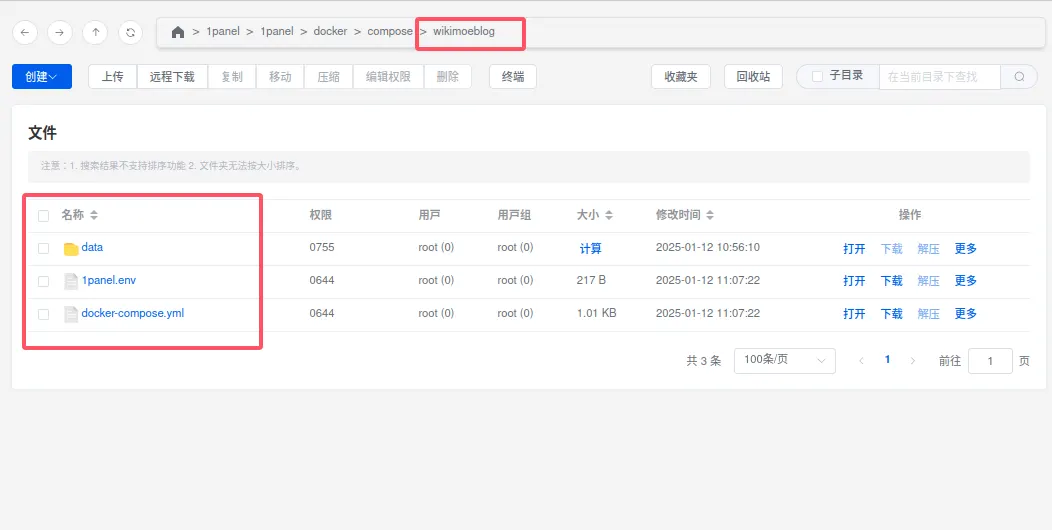This screenshot has width=1052, height=530.
Task: Open 更多 menu for data folder
Action: point(965,249)
